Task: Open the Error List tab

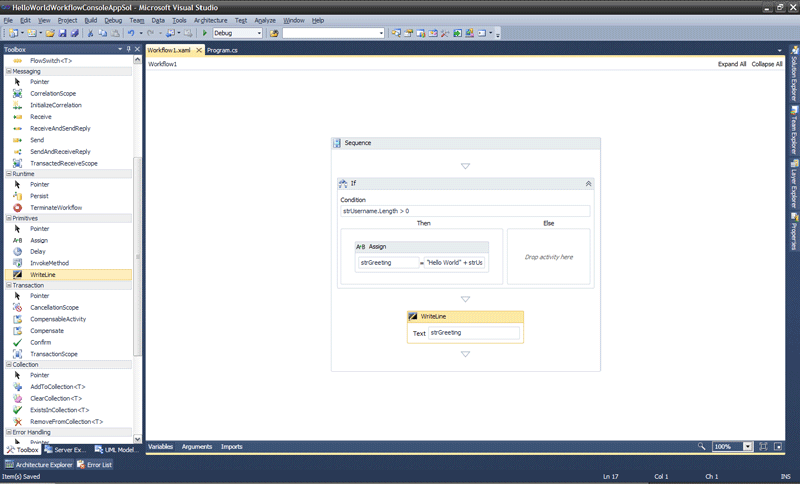Action: [95, 465]
